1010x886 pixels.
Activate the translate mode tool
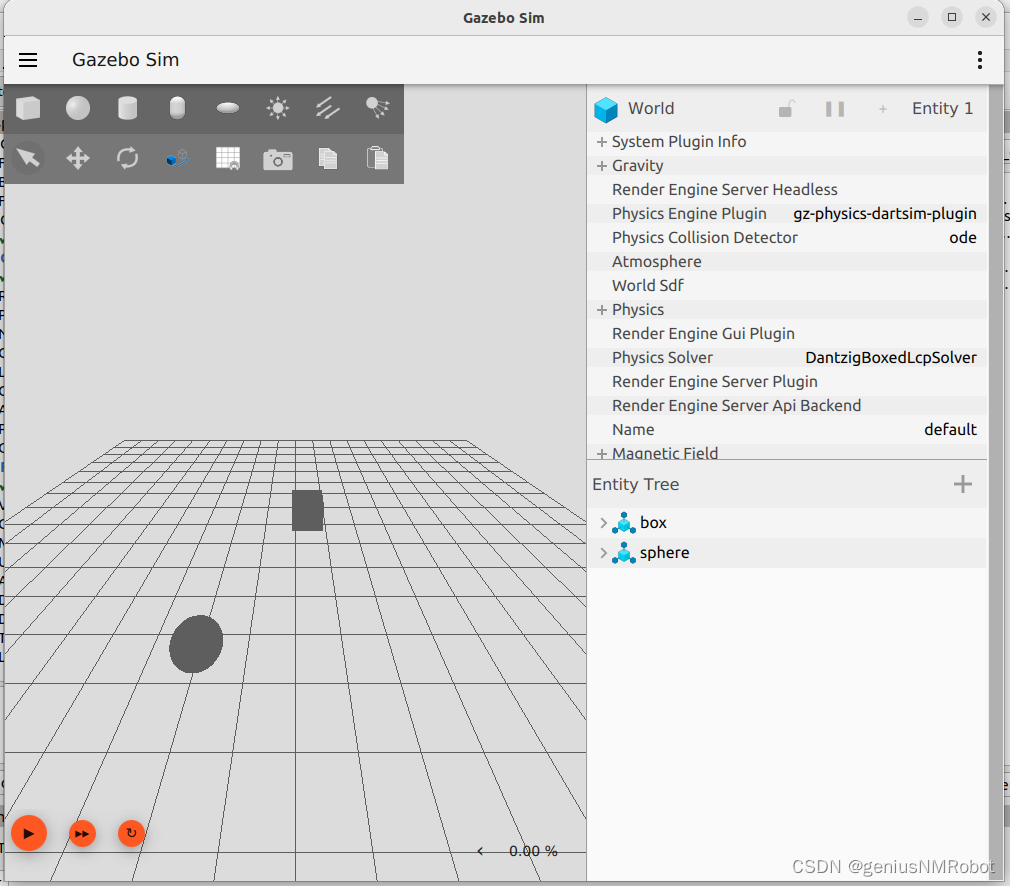click(x=78, y=158)
